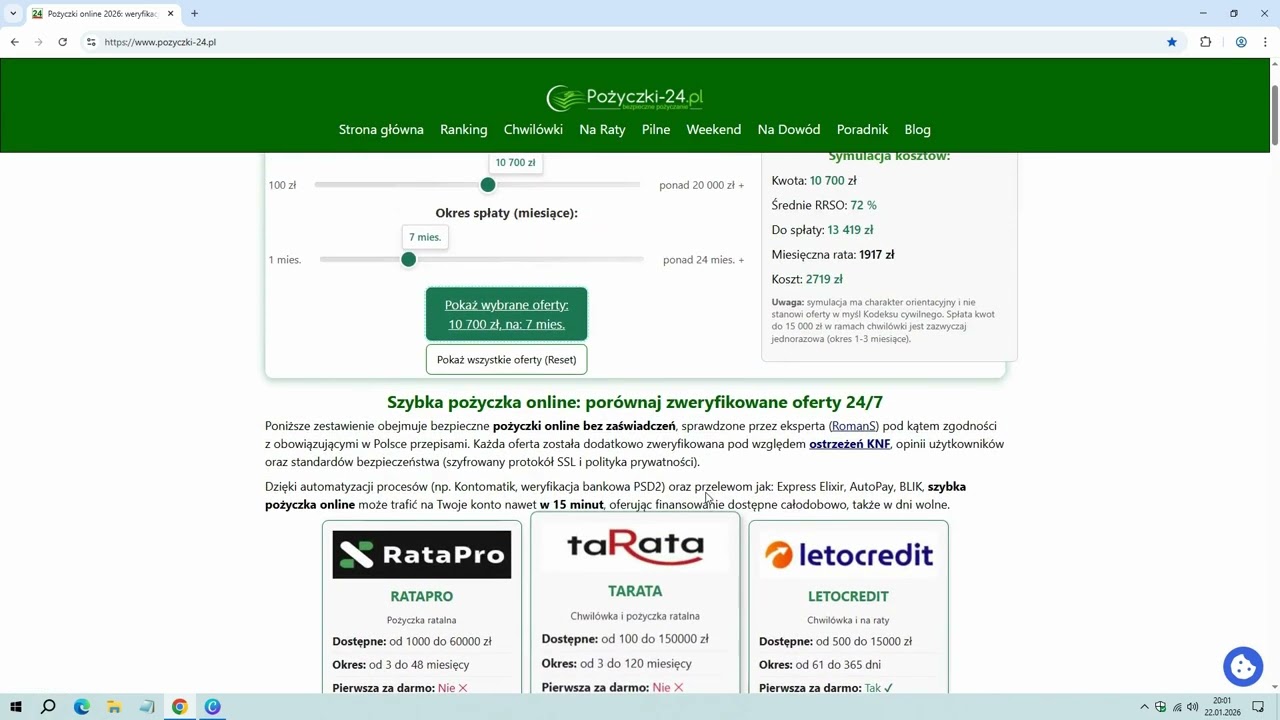
Task: Open the Chrome profile avatar
Action: point(1241,42)
